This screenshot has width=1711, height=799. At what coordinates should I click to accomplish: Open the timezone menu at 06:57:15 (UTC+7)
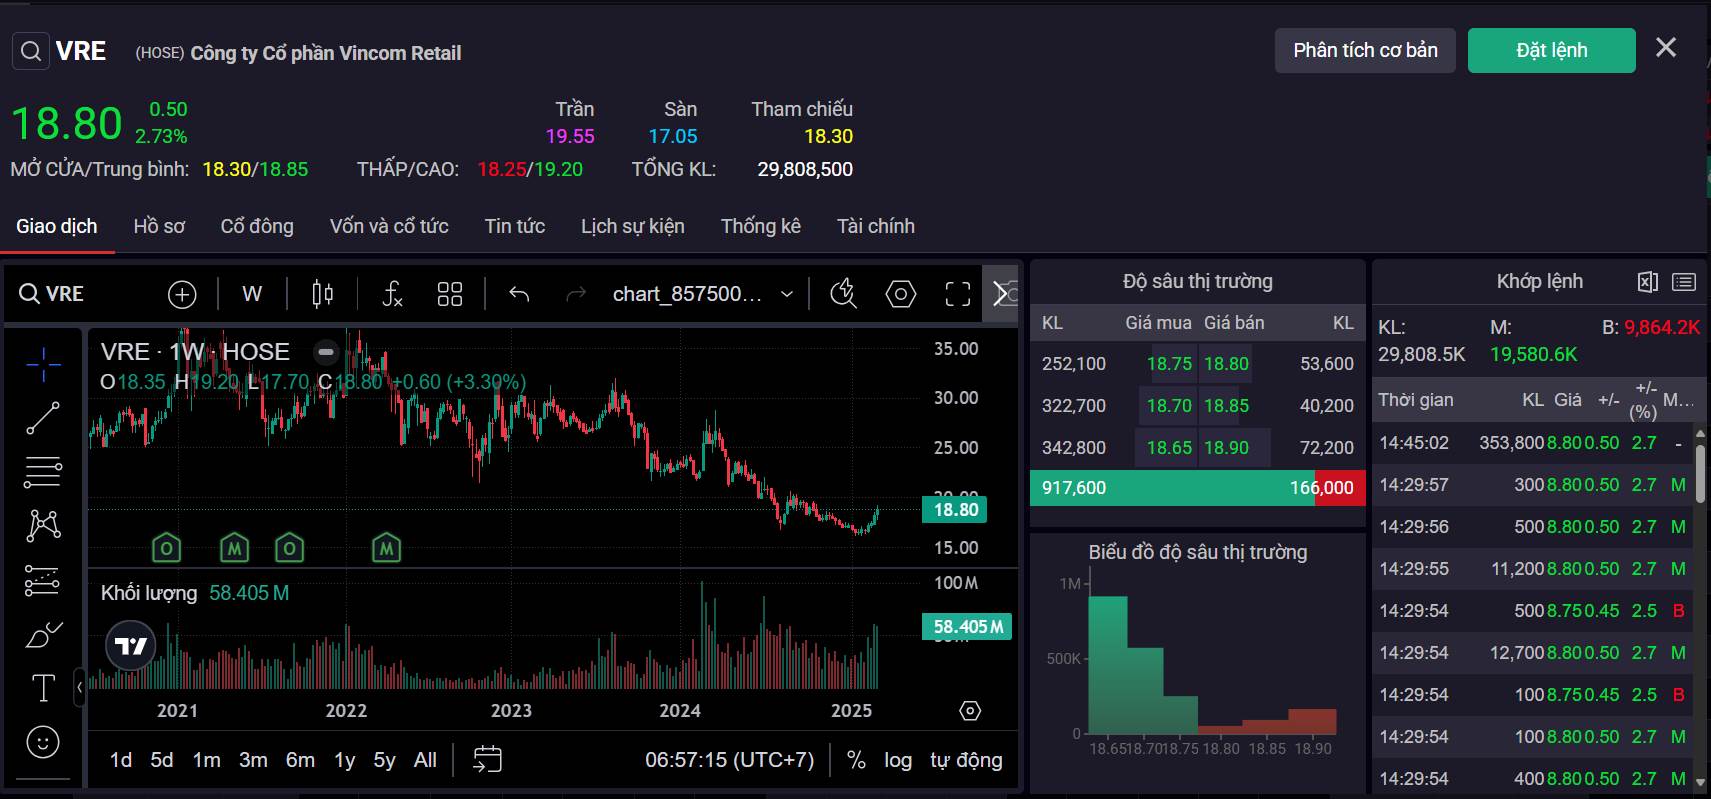coord(730,760)
